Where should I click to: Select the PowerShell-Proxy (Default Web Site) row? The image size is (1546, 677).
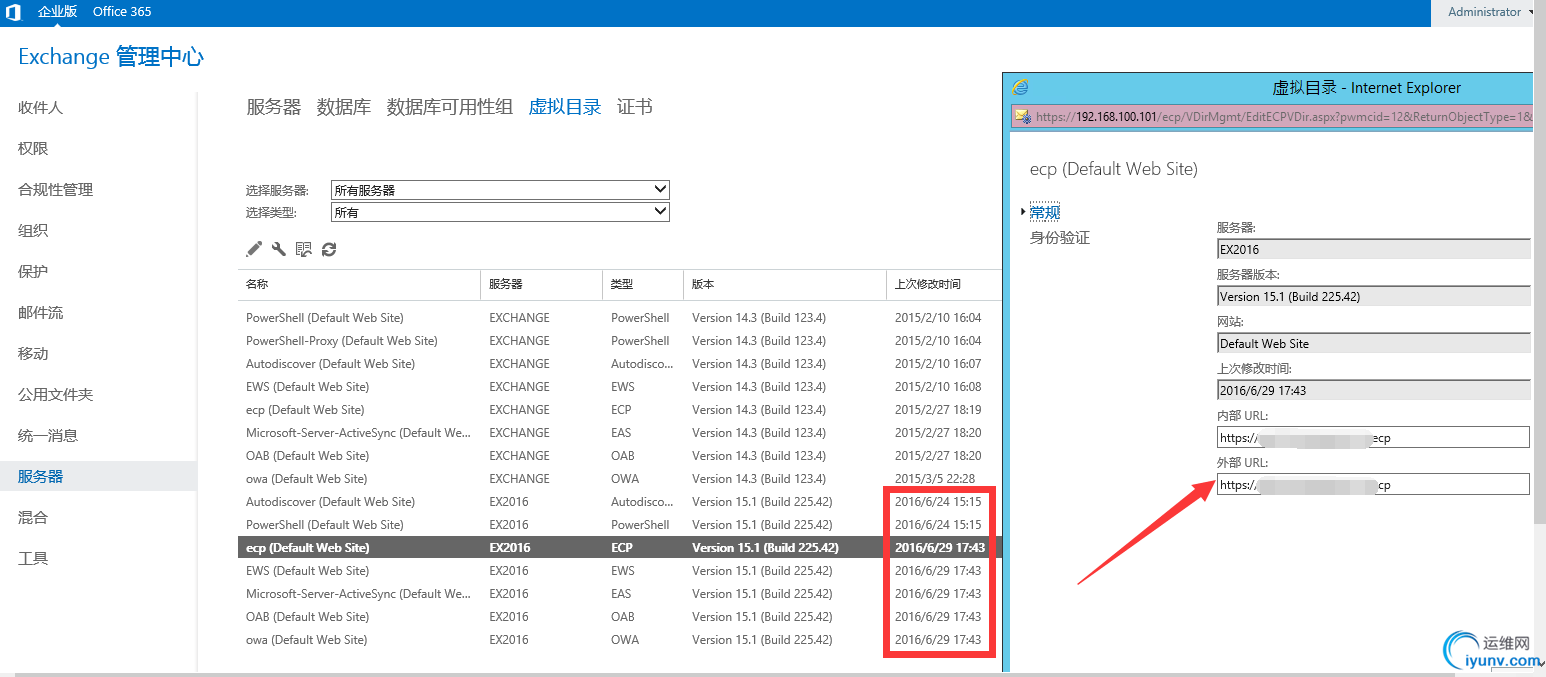click(620, 341)
